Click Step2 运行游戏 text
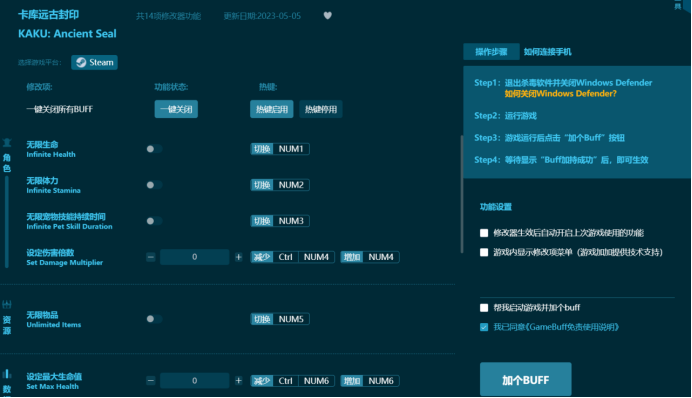The height and width of the screenshot is (398, 692). 505,116
